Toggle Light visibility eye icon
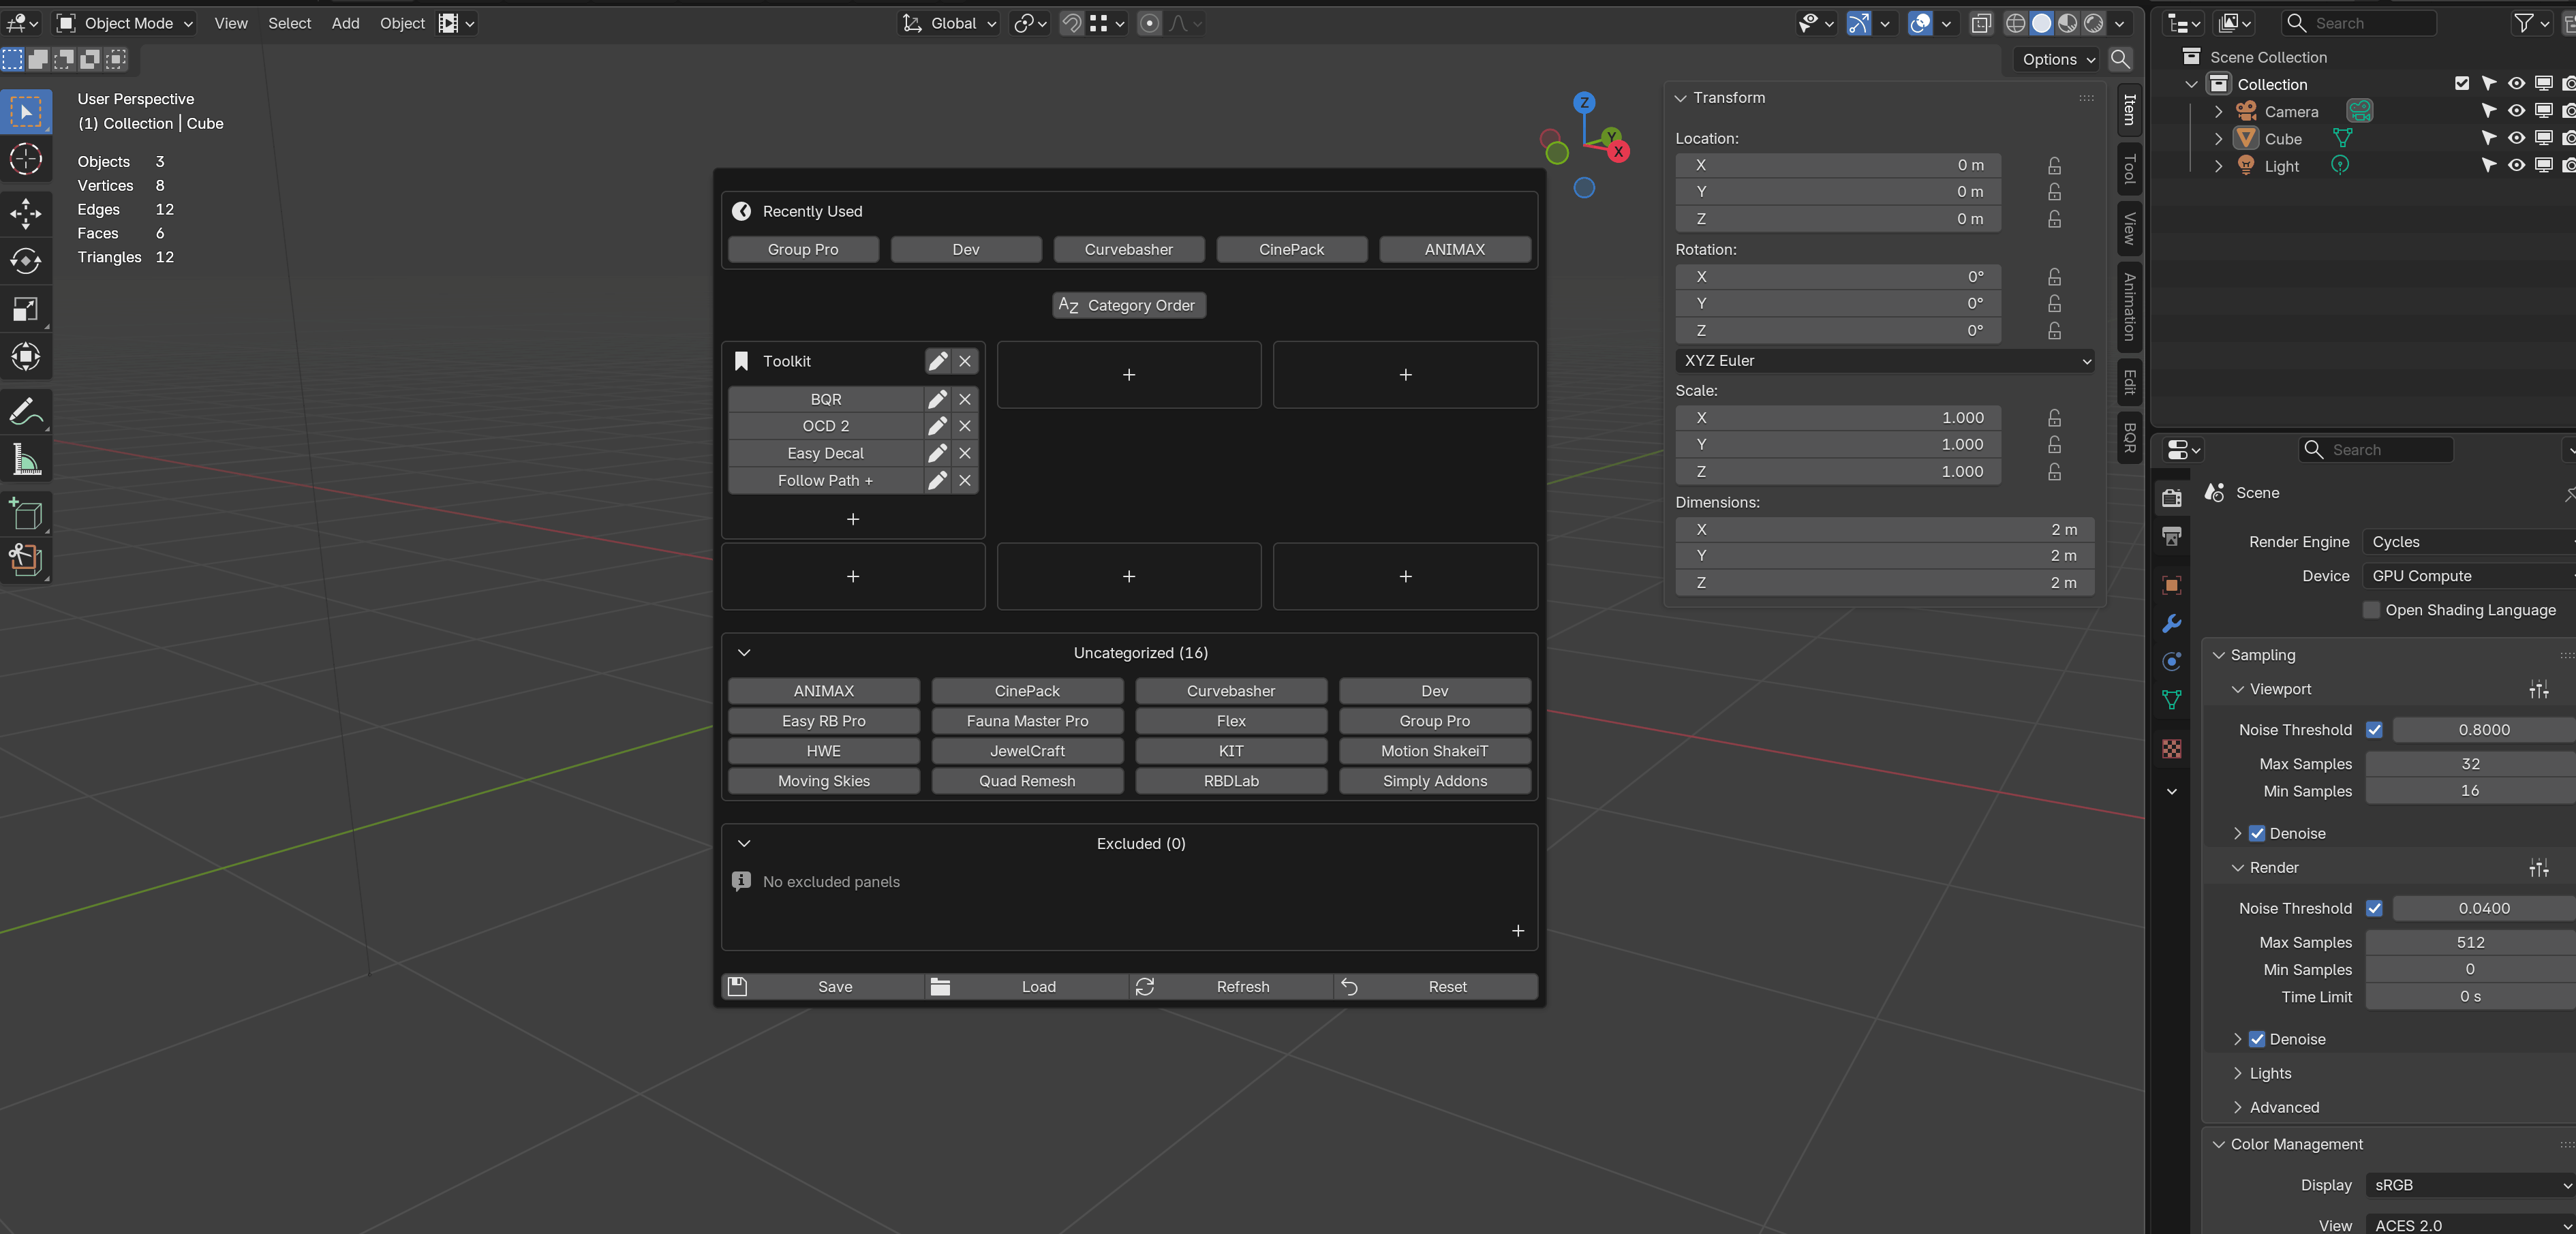Image resolution: width=2576 pixels, height=1234 pixels. click(2516, 166)
